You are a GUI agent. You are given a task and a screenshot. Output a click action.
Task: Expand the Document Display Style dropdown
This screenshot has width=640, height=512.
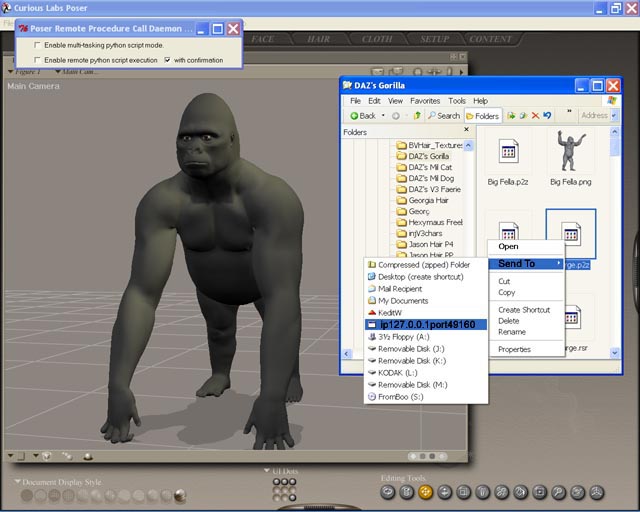18,482
